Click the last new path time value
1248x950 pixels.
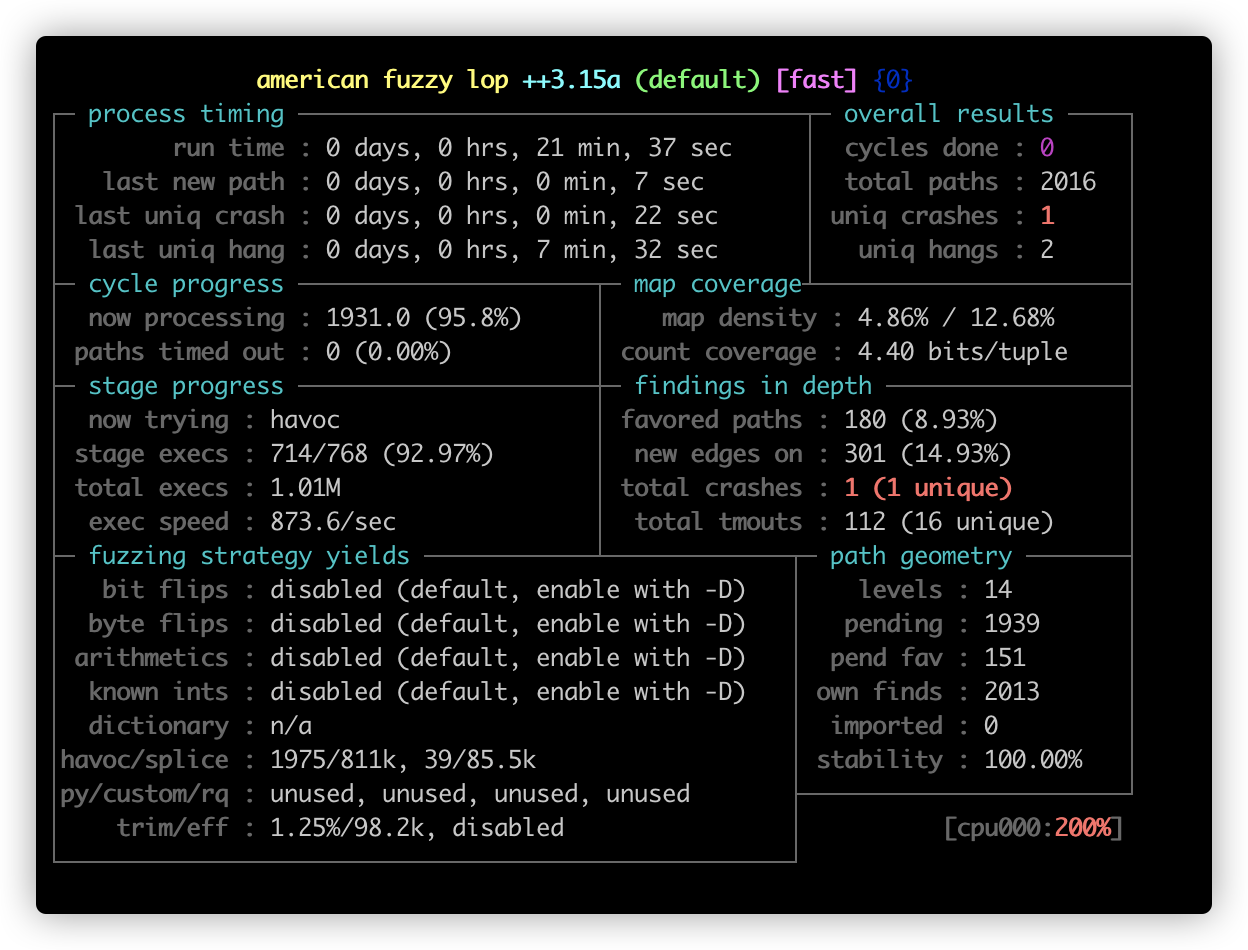(x=515, y=182)
